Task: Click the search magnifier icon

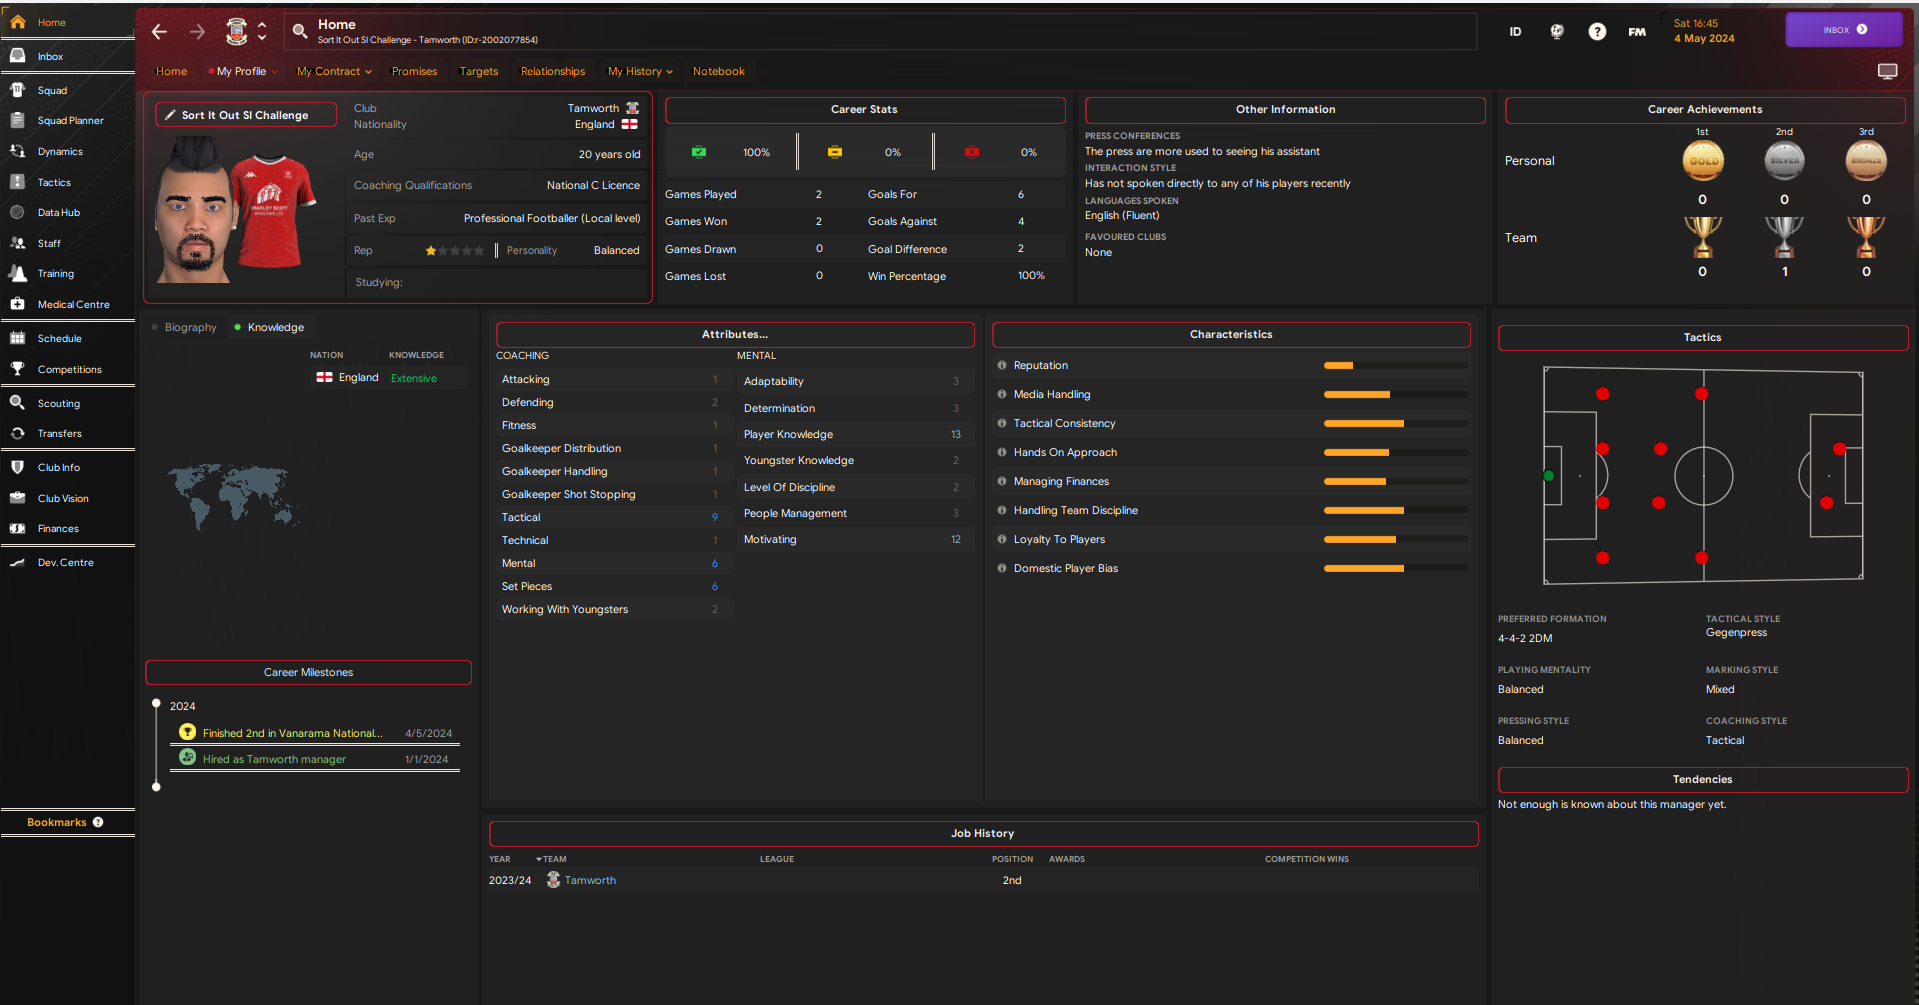Action: tap(300, 32)
